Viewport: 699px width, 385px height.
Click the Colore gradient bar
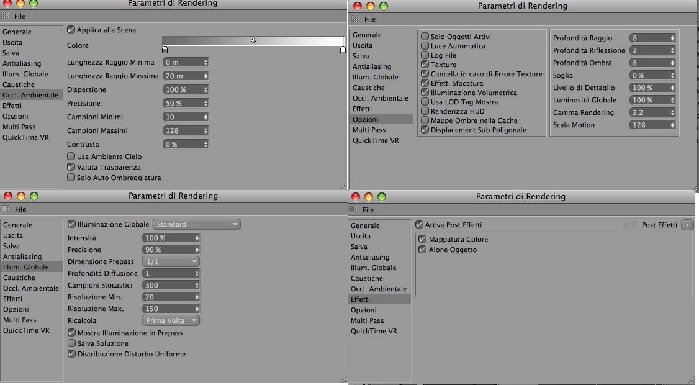[253, 41]
